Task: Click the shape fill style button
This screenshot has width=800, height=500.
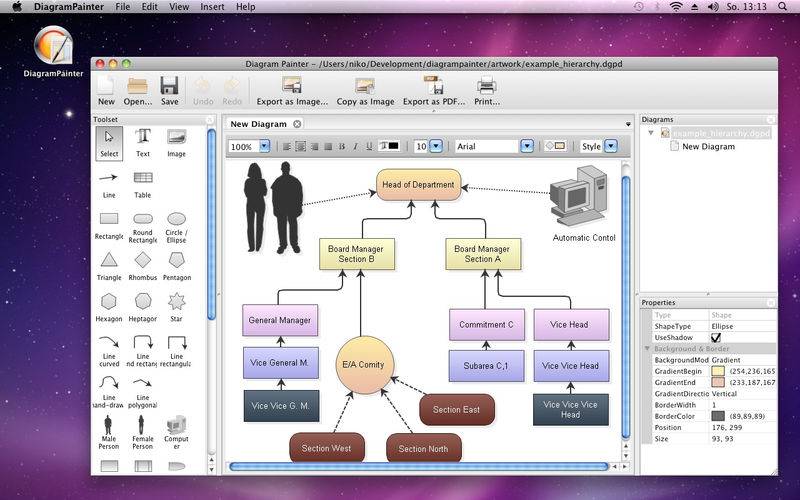Action: point(555,146)
